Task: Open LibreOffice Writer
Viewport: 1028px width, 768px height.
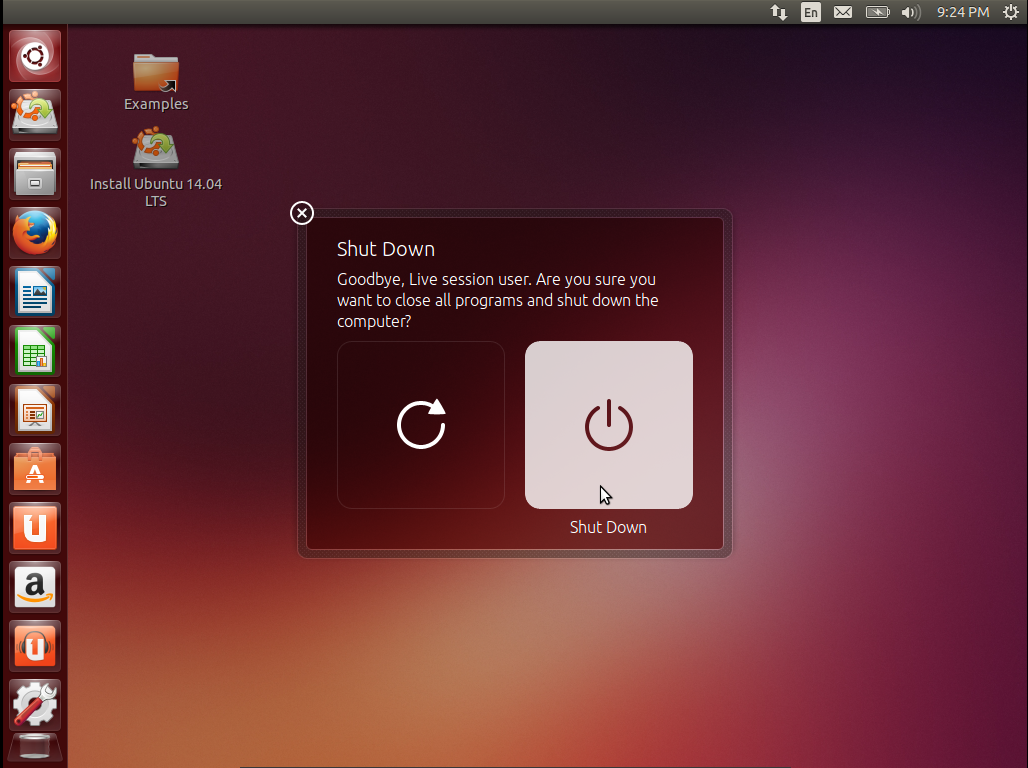Action: click(x=34, y=291)
